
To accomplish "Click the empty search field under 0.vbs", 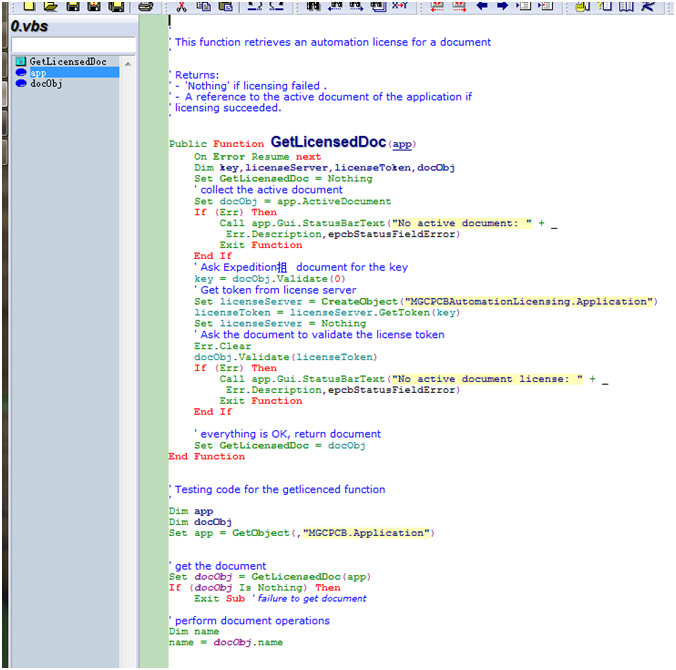I will click(x=73, y=44).
